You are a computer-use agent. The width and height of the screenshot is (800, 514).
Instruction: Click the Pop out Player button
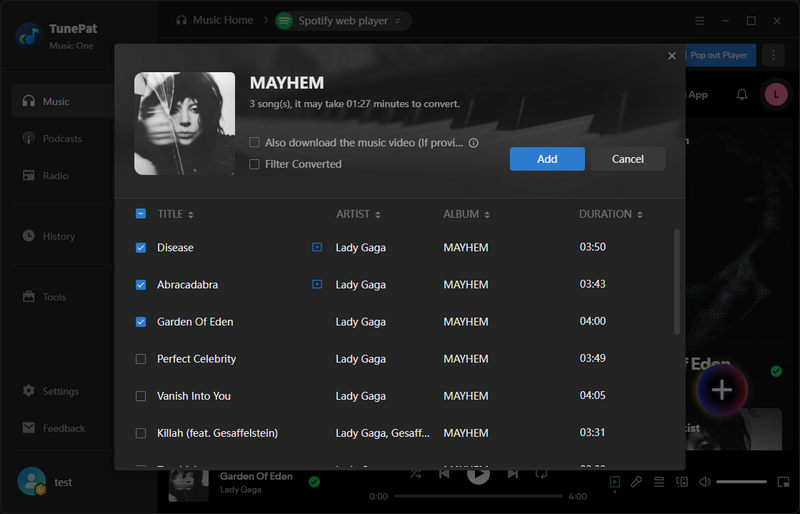(719, 55)
